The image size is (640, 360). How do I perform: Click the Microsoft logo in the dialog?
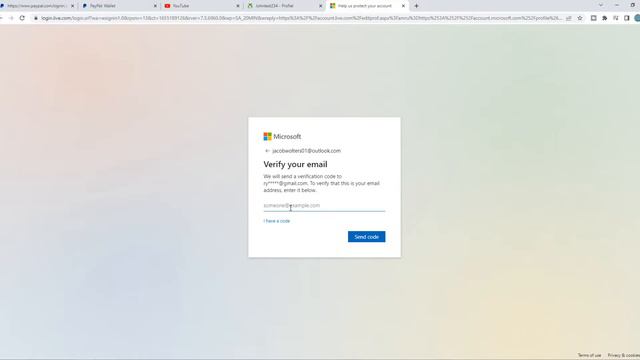[x=282, y=136]
